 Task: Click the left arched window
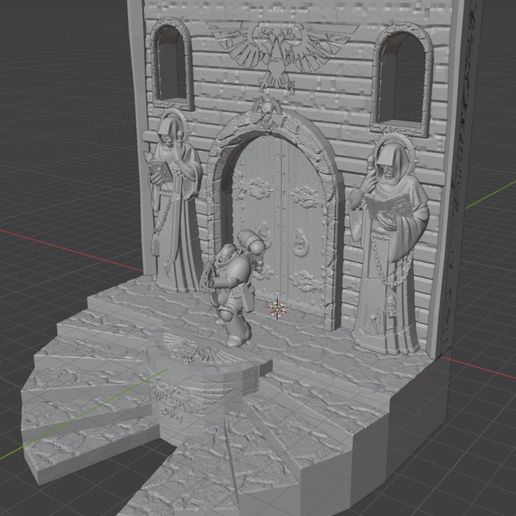tap(171, 65)
